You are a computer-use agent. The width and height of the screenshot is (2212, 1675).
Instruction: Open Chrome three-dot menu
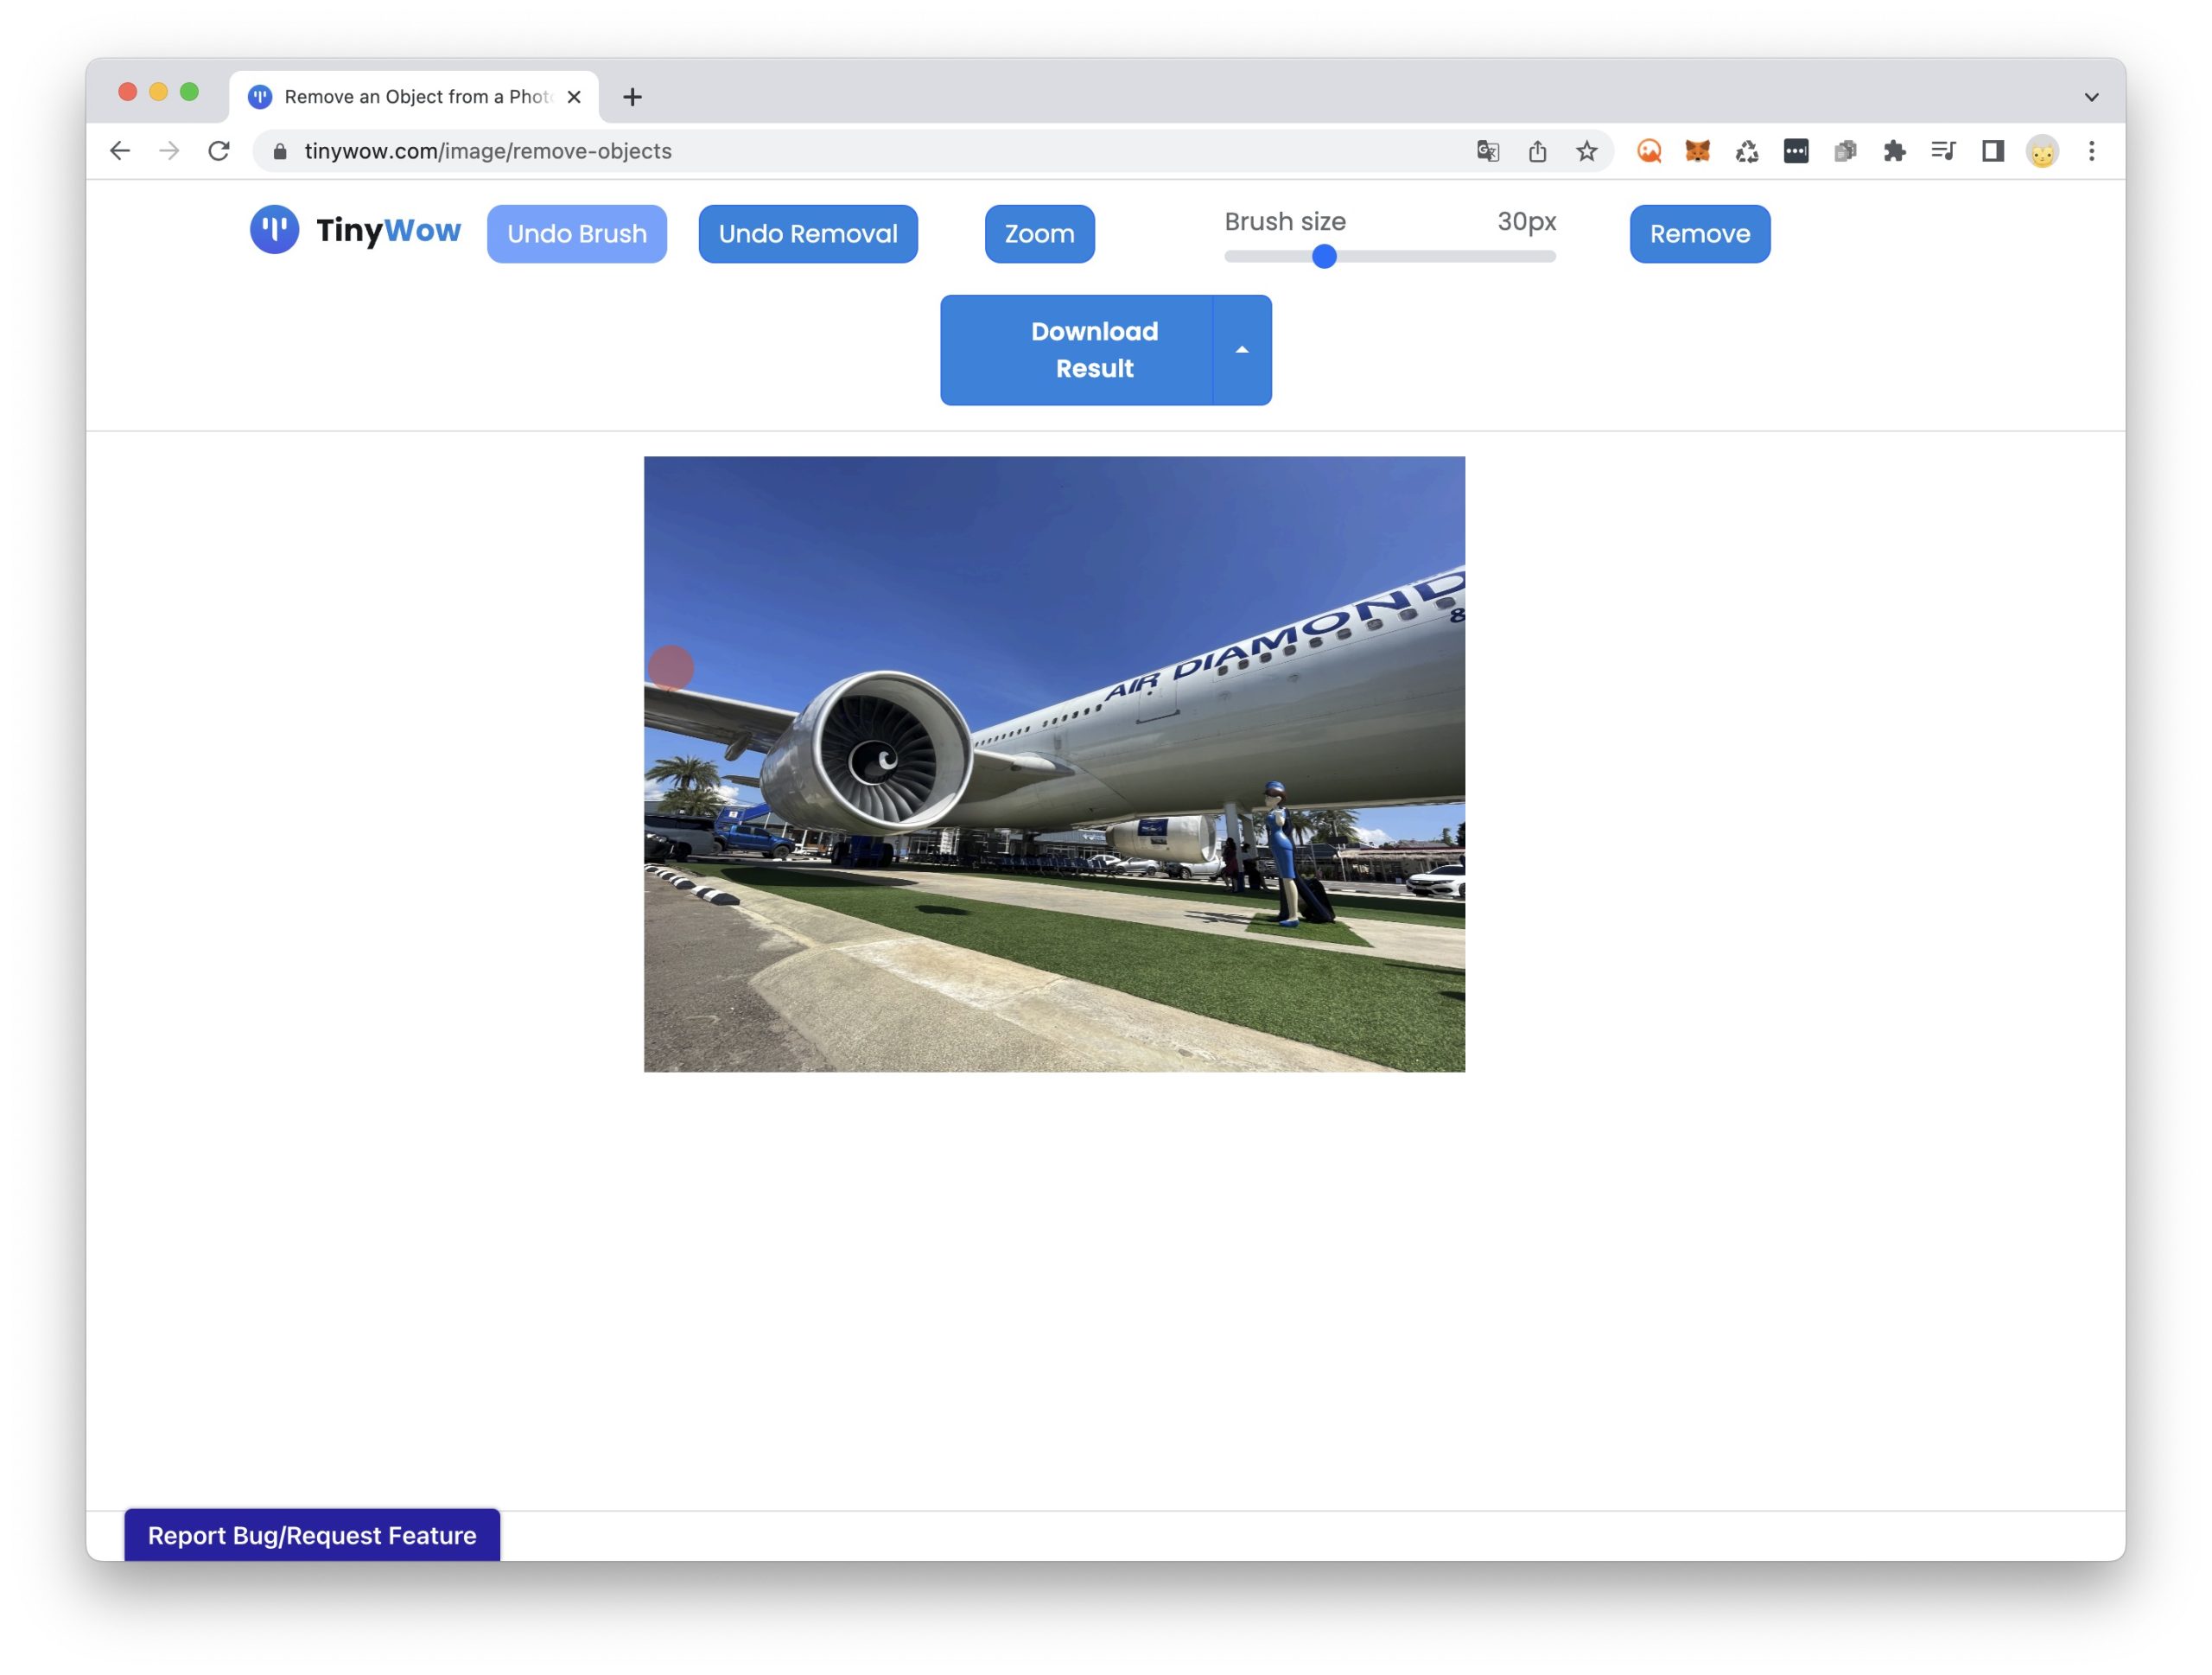tap(2091, 151)
